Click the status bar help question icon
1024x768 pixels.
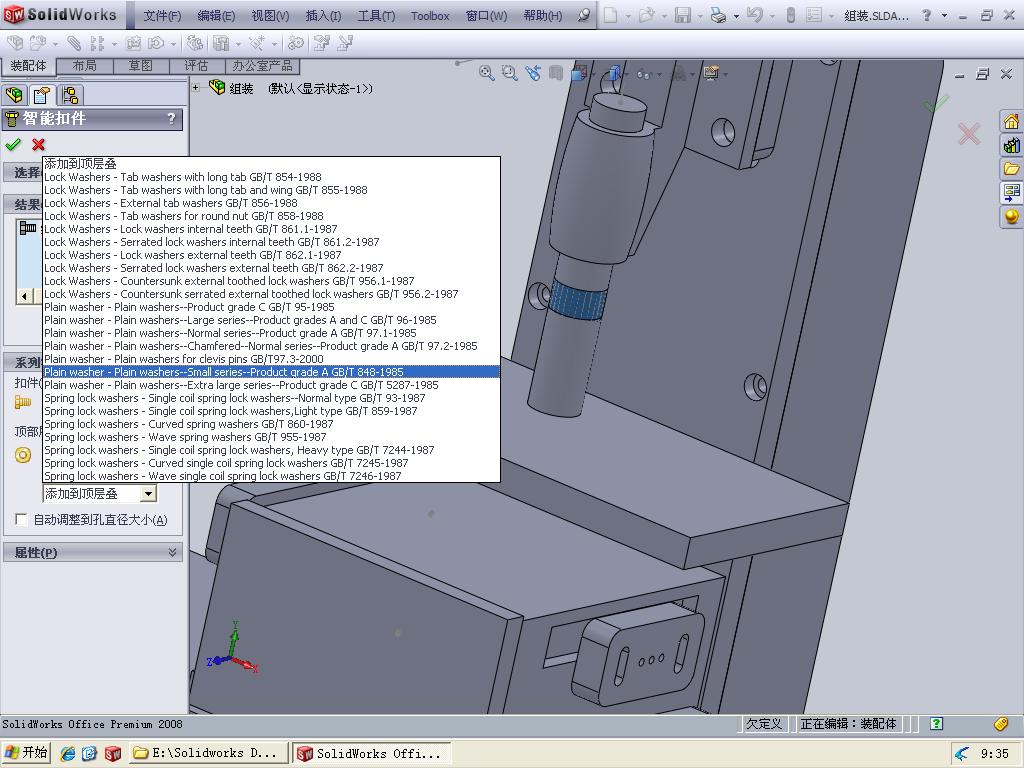(x=936, y=724)
